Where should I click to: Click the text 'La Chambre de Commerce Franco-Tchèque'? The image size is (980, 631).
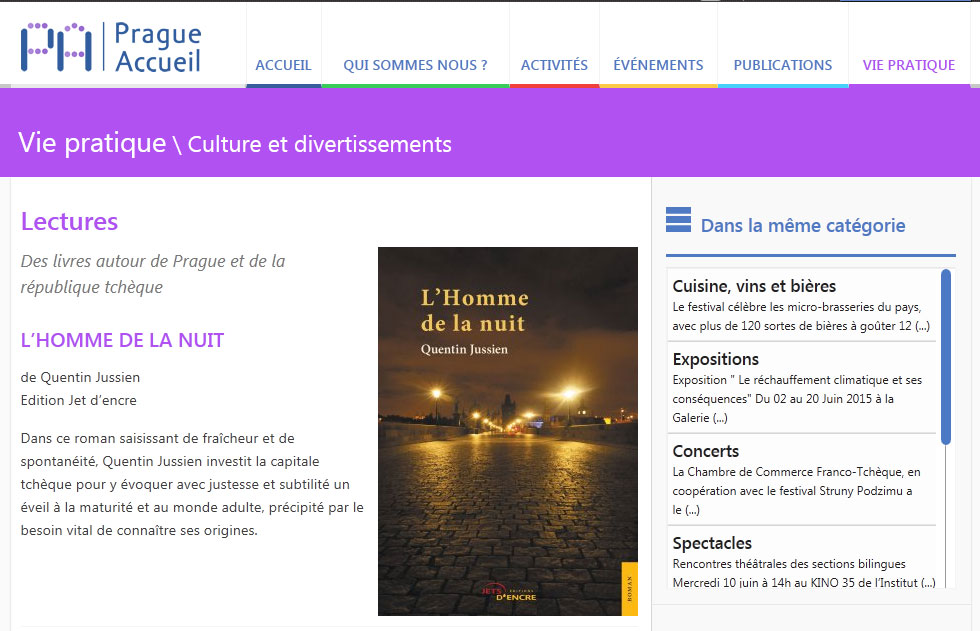coord(797,490)
